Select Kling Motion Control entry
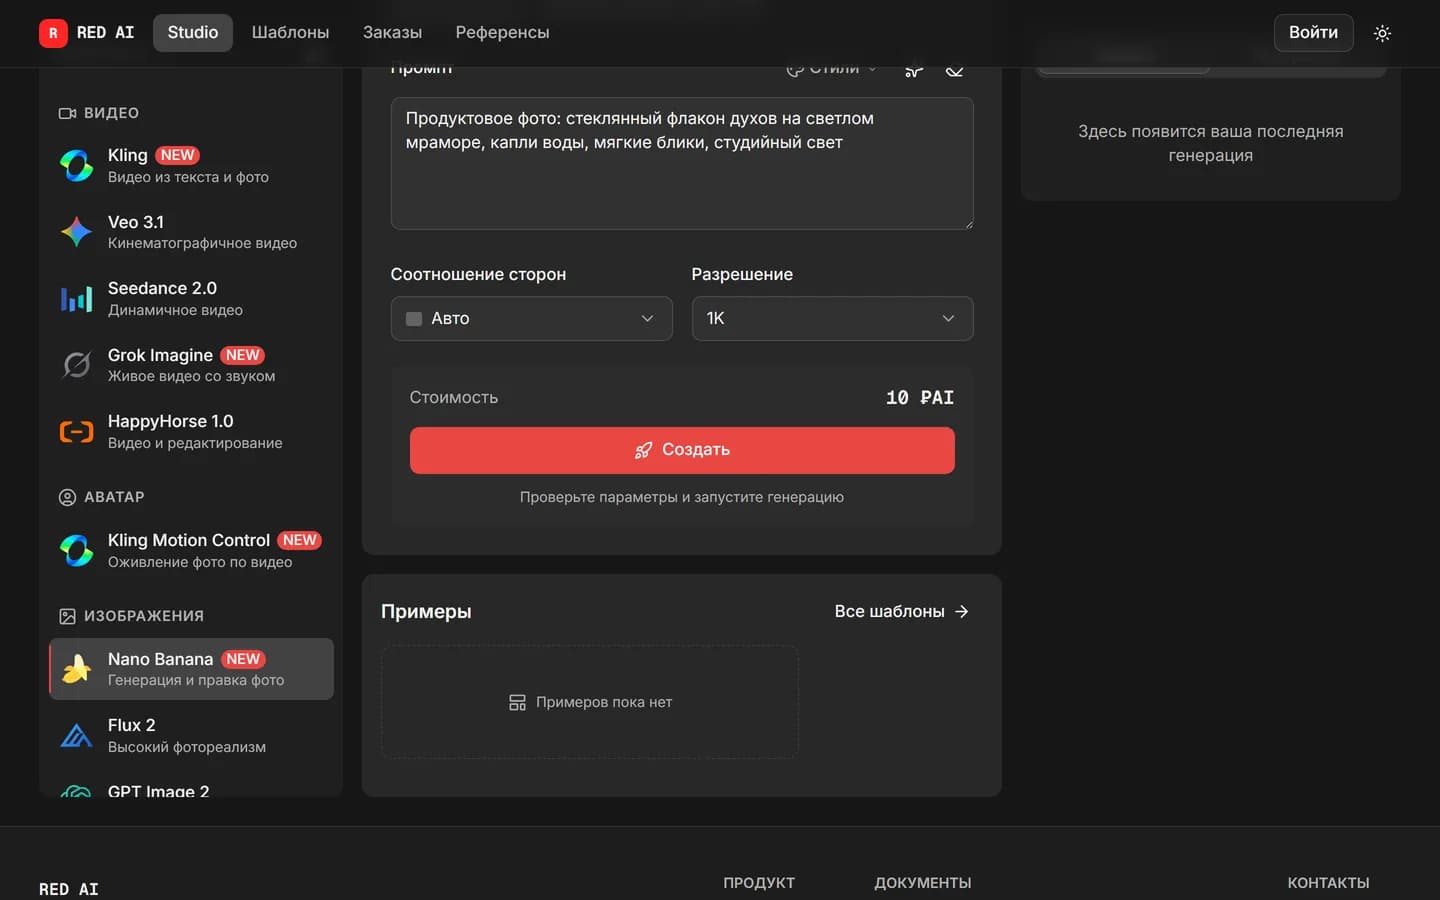1440x900 pixels. pos(191,550)
